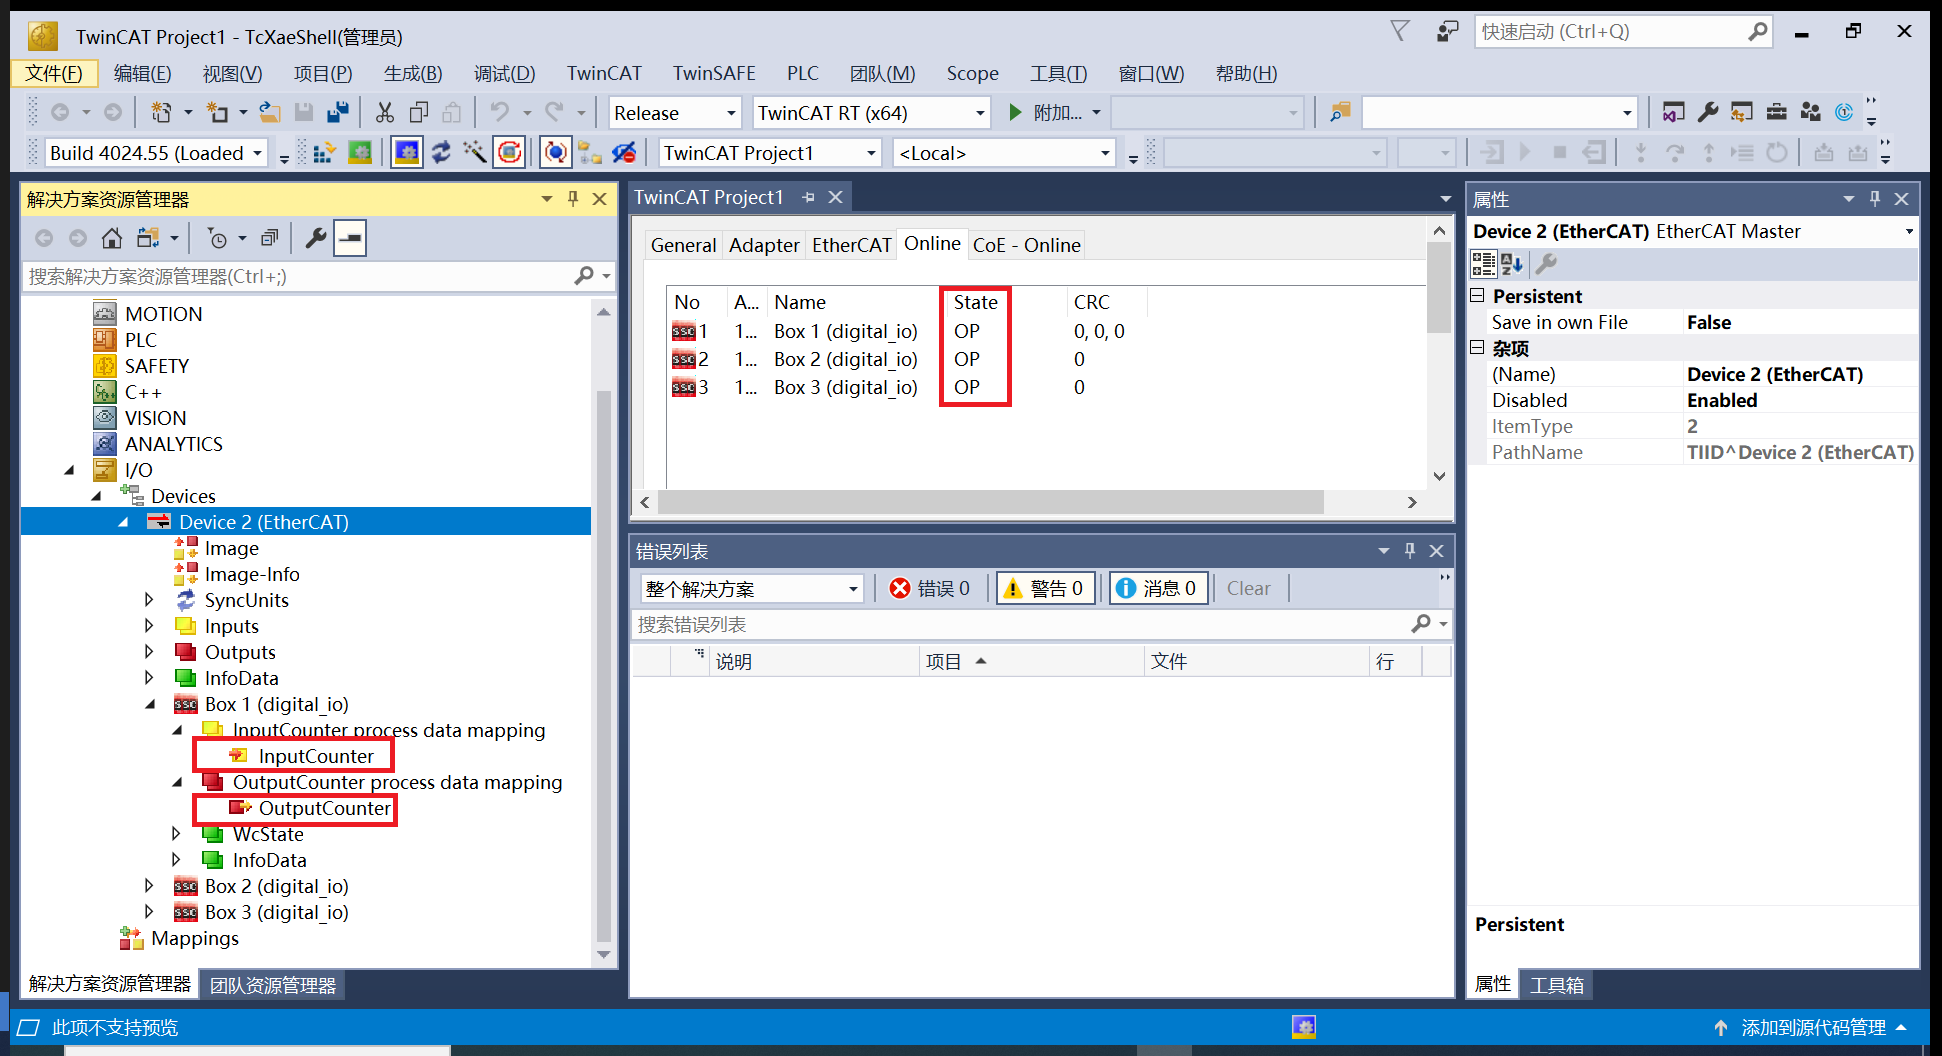Select the OutputCounter tree item
The height and width of the screenshot is (1056, 1942).
[324, 808]
